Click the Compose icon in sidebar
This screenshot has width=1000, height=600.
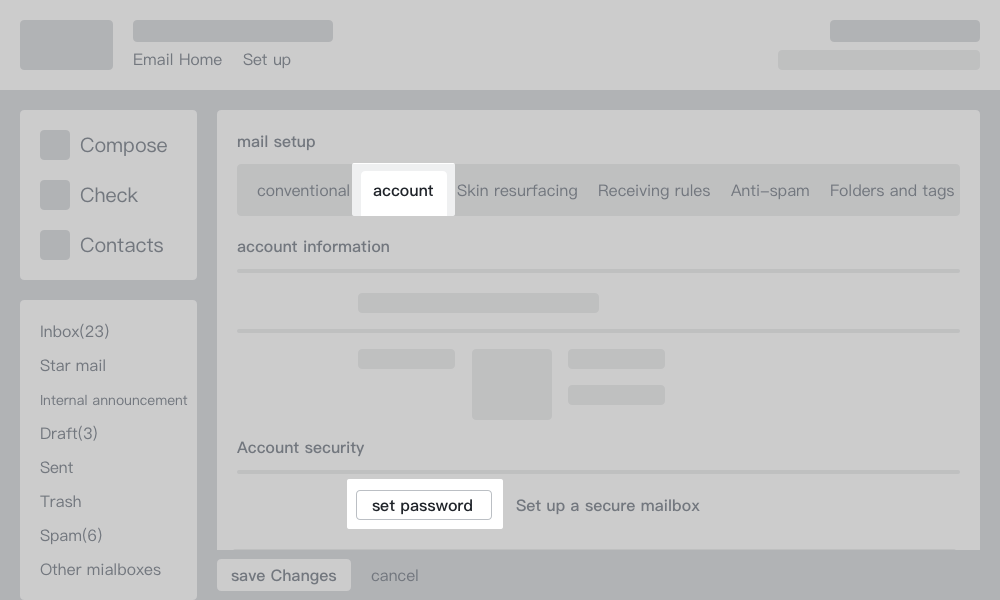click(55, 145)
